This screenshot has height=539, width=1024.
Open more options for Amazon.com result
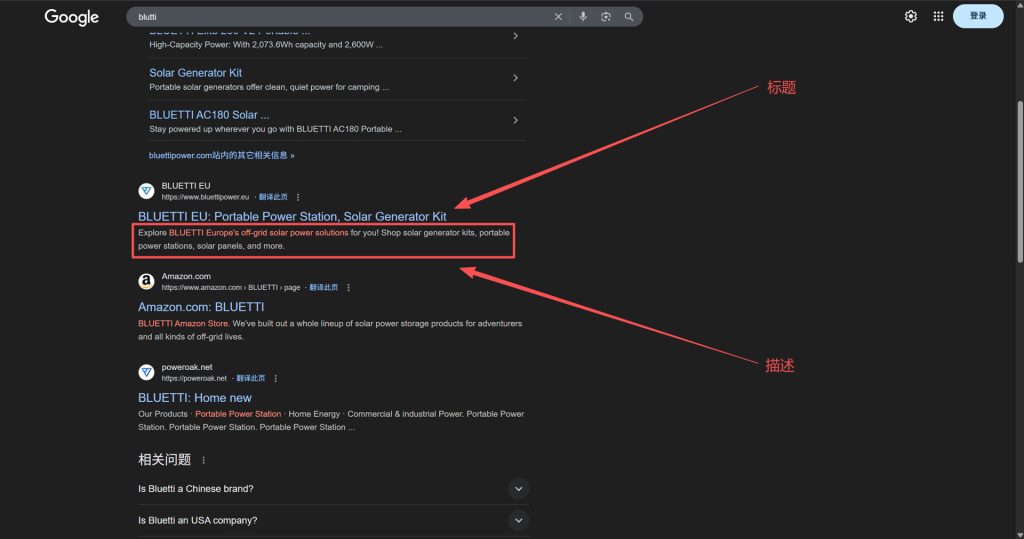348,288
